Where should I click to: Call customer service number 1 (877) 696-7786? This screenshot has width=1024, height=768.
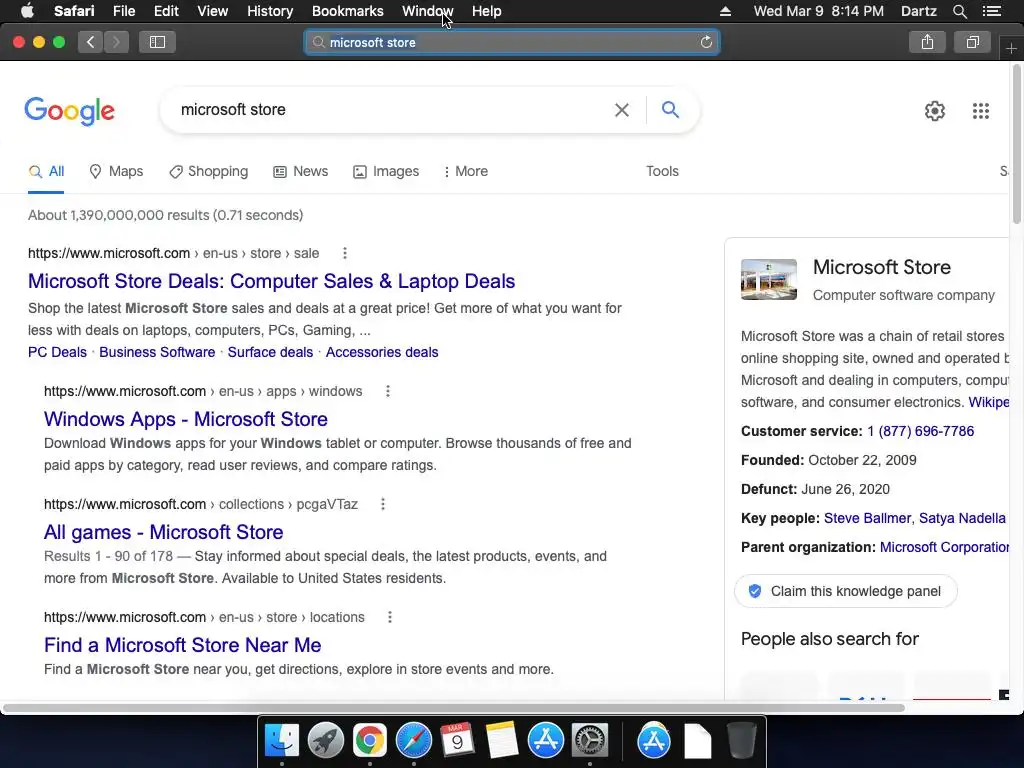920,431
